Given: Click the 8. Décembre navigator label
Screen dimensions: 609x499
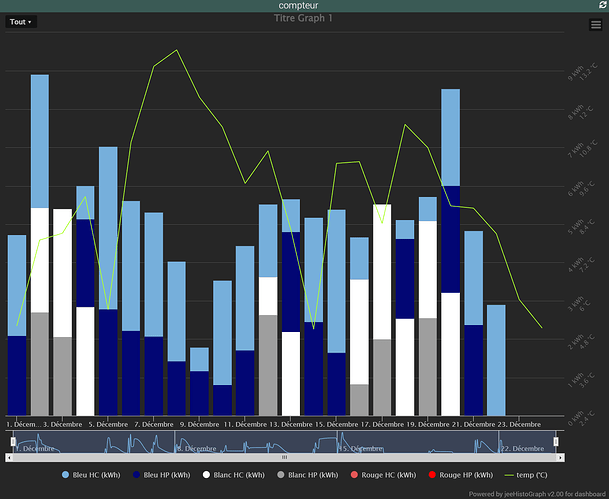Looking at the screenshot, I should pyautogui.click(x=197, y=449).
